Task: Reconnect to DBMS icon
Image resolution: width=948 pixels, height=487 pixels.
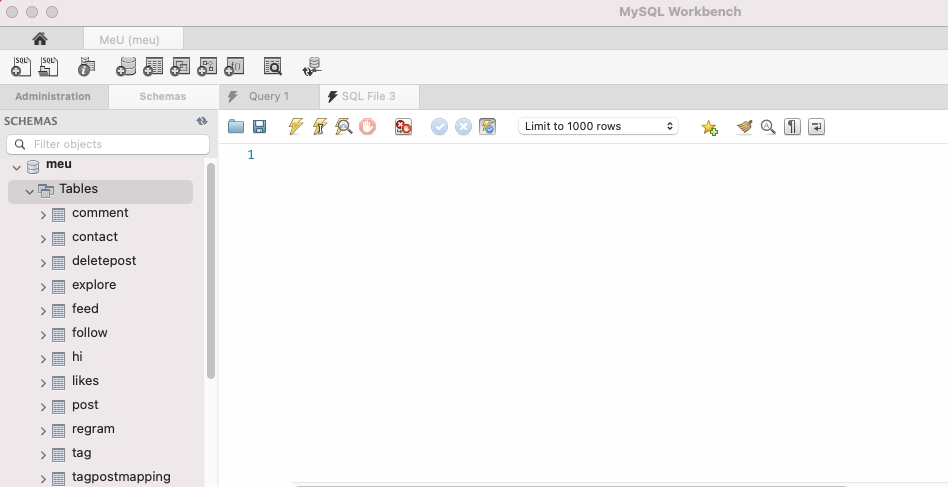Action: tap(312, 66)
